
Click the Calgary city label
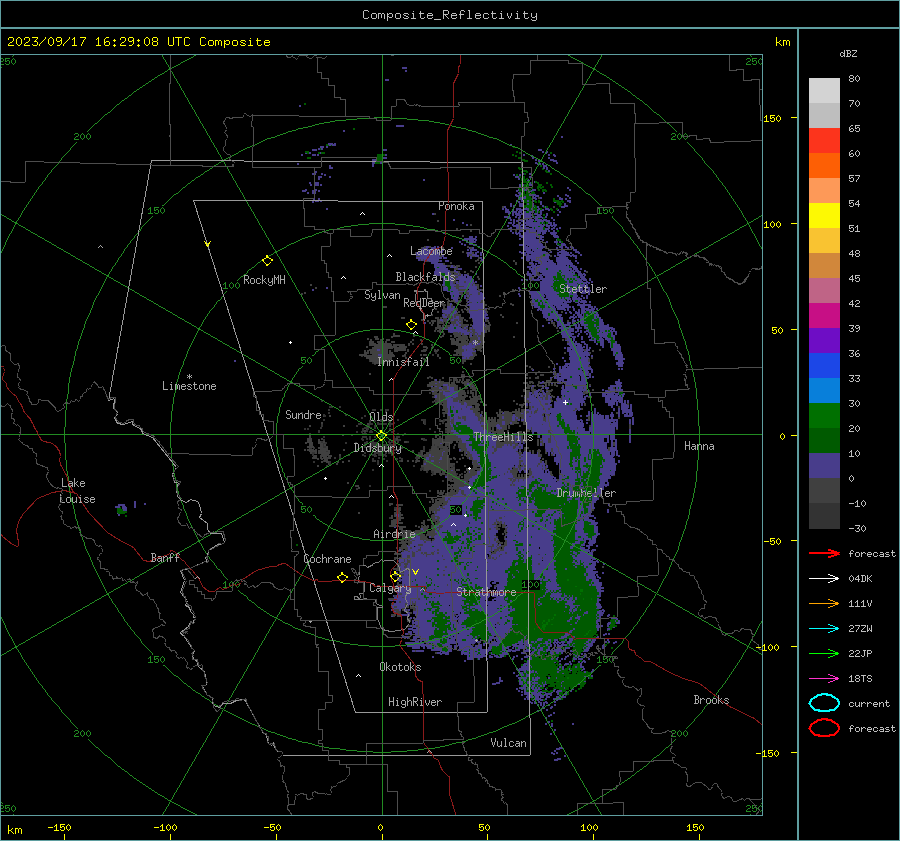click(x=390, y=588)
